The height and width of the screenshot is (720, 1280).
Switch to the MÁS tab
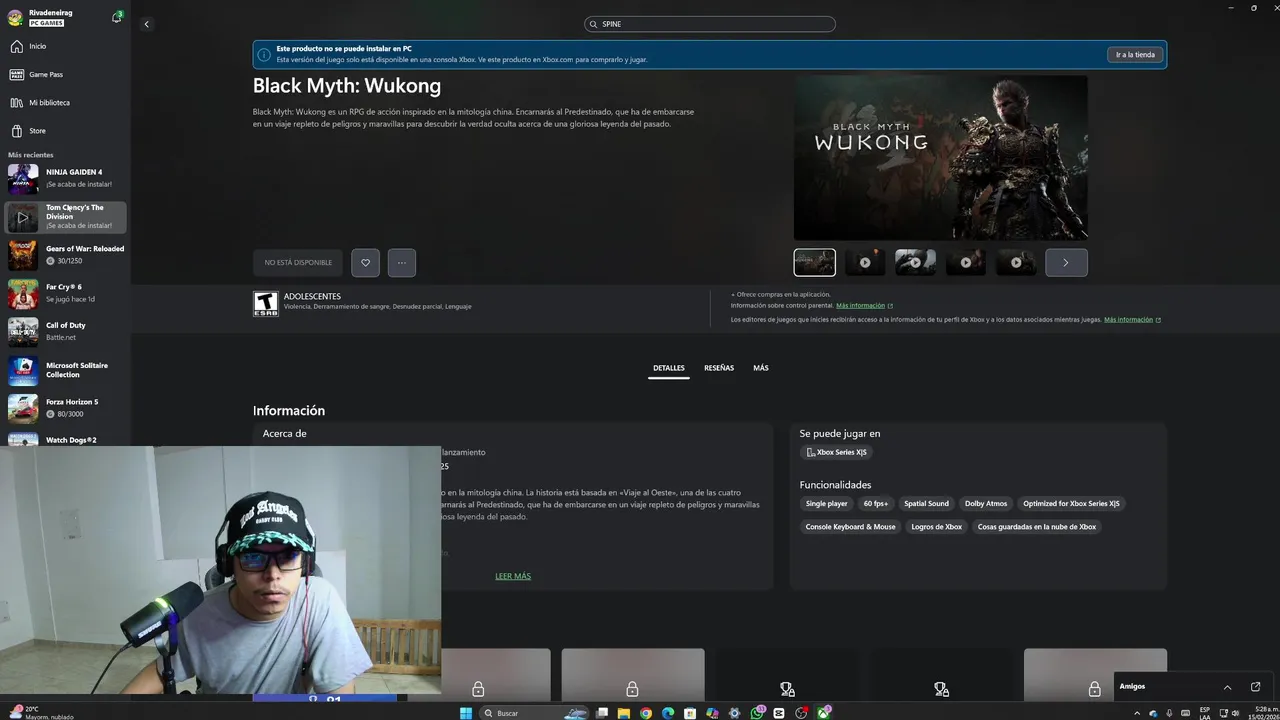(x=761, y=368)
